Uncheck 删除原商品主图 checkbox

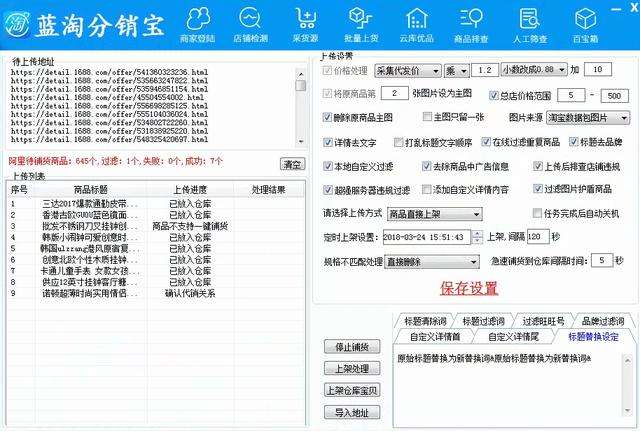327,118
